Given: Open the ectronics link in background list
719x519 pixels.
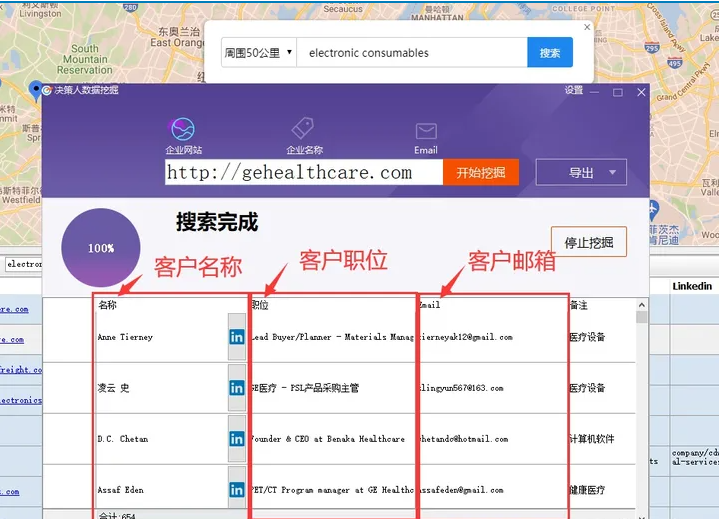Looking at the screenshot, I should tap(21, 400).
